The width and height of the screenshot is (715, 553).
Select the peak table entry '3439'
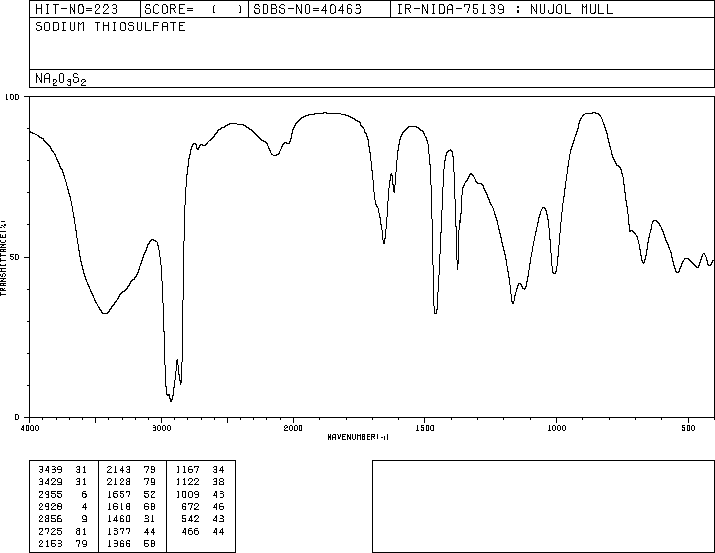[x=51, y=470]
